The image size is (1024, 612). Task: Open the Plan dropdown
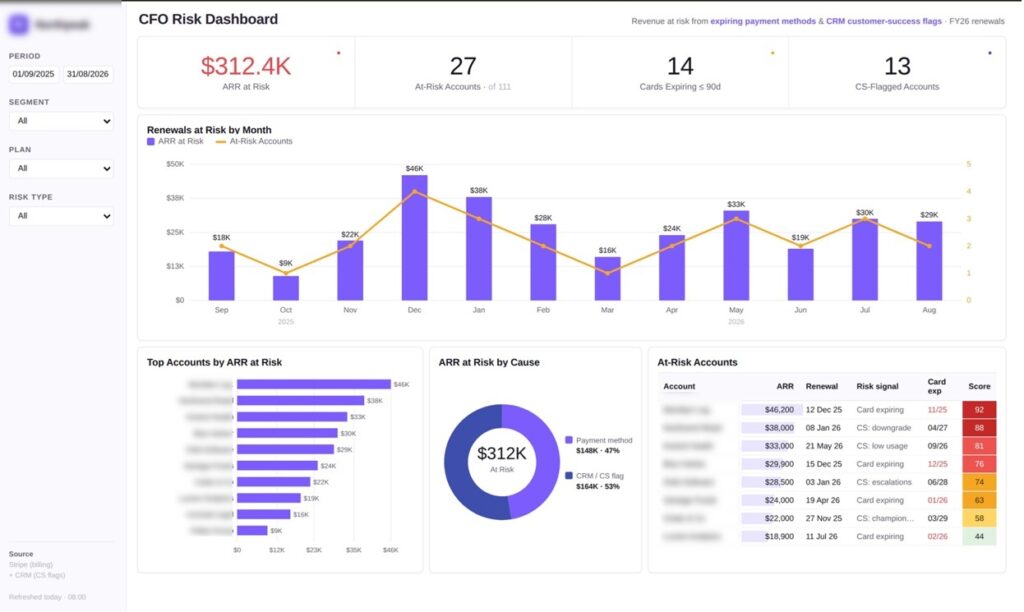(61, 169)
